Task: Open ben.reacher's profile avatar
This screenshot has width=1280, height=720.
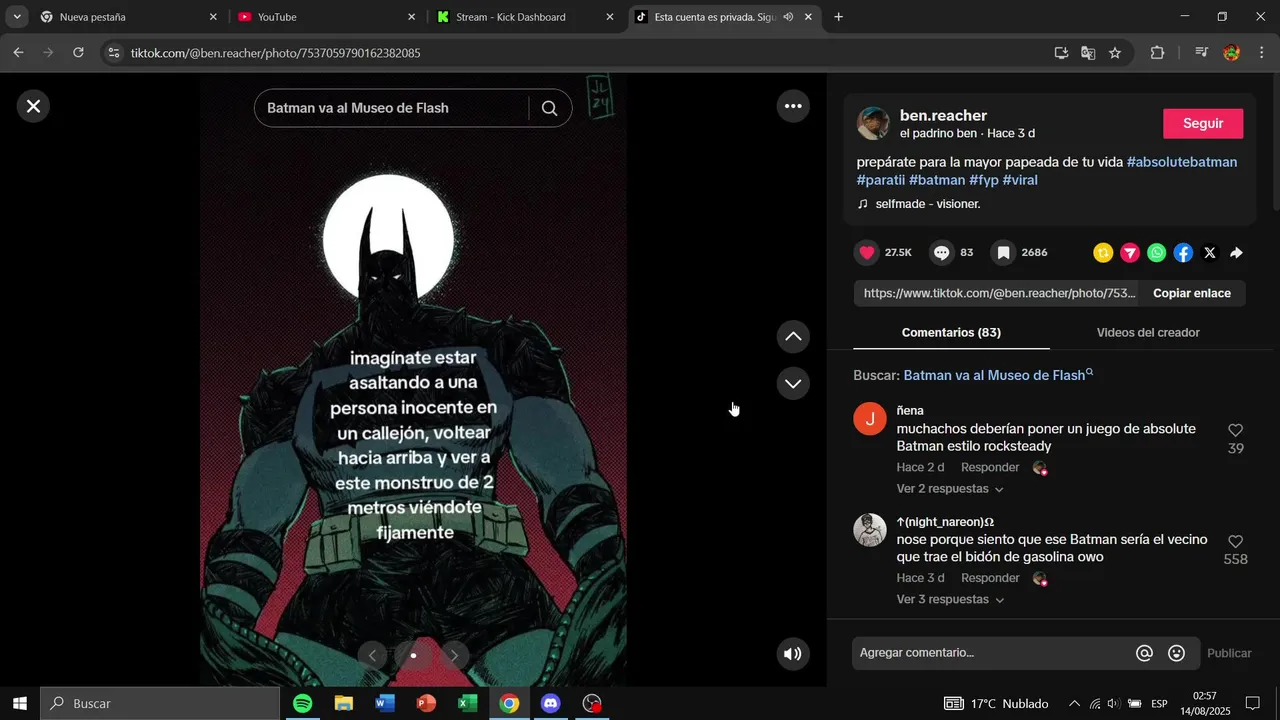Action: point(873,123)
